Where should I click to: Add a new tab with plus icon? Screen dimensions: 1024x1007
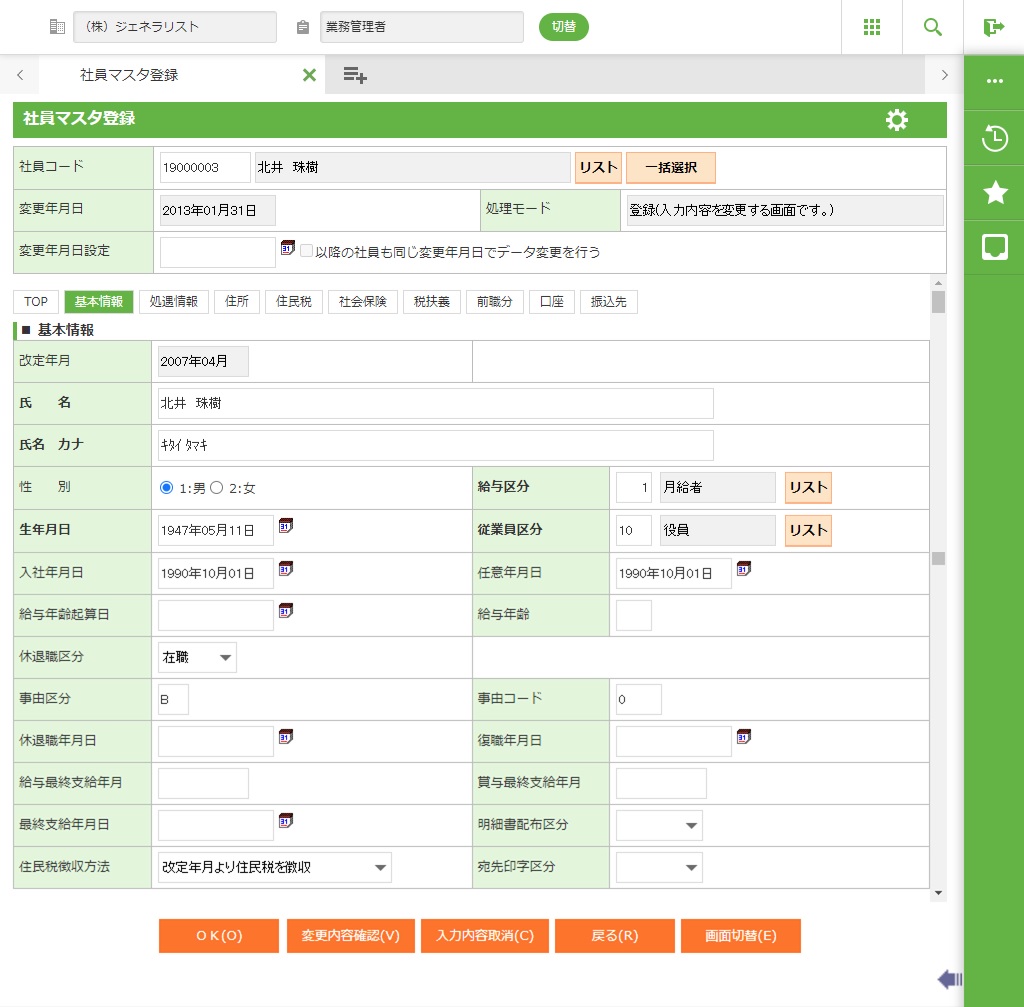pos(354,75)
